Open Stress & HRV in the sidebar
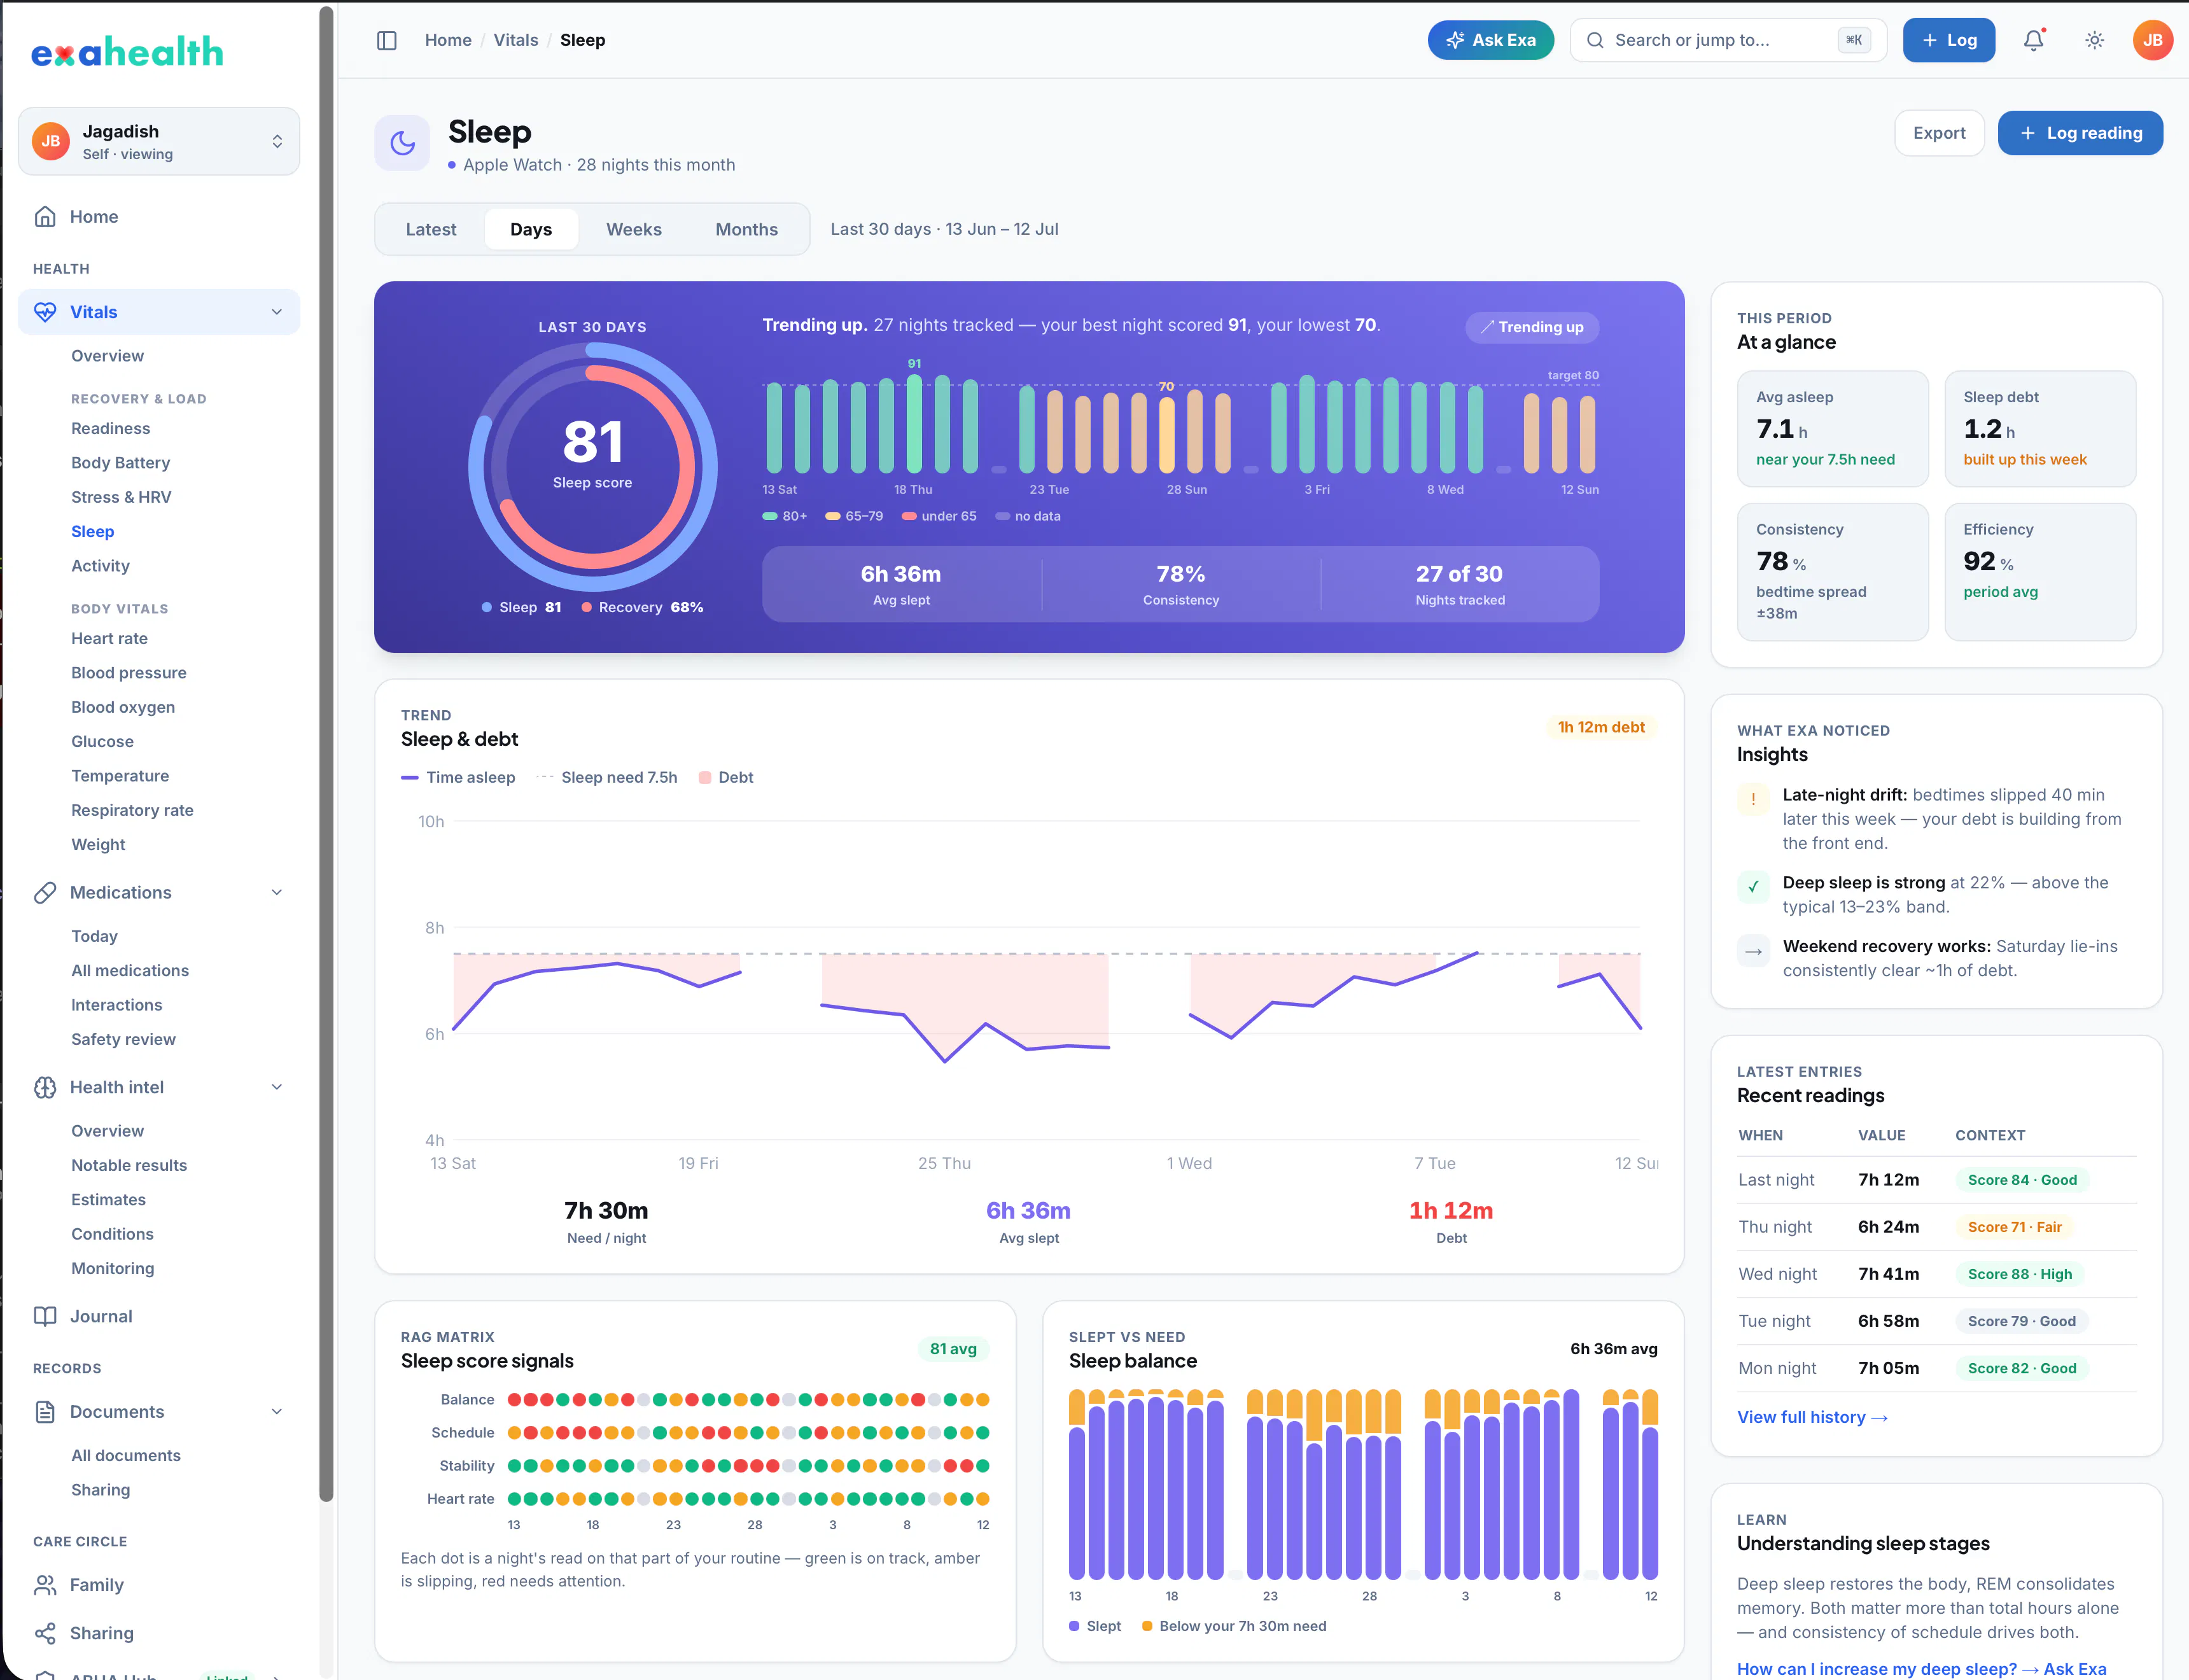The width and height of the screenshot is (2189, 1680). point(121,497)
